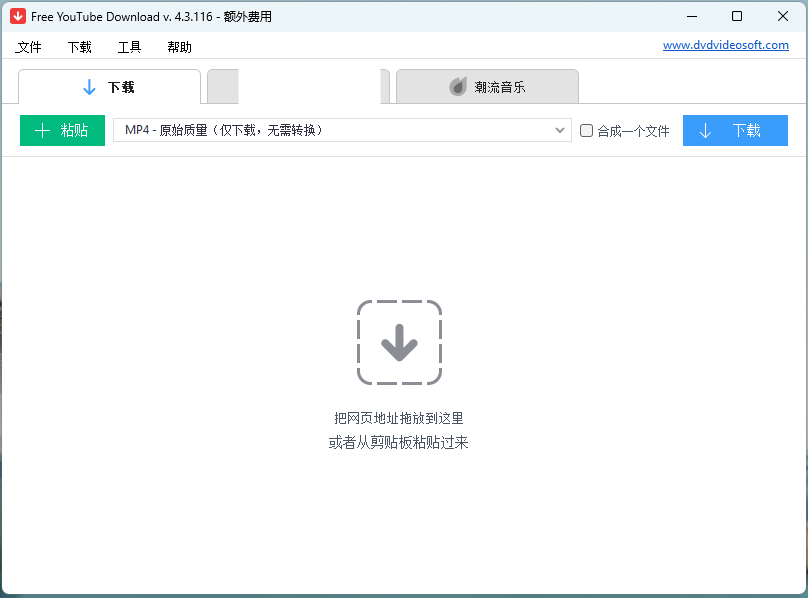Close the Free YouTube Download window
The image size is (808, 598).
point(783,16)
